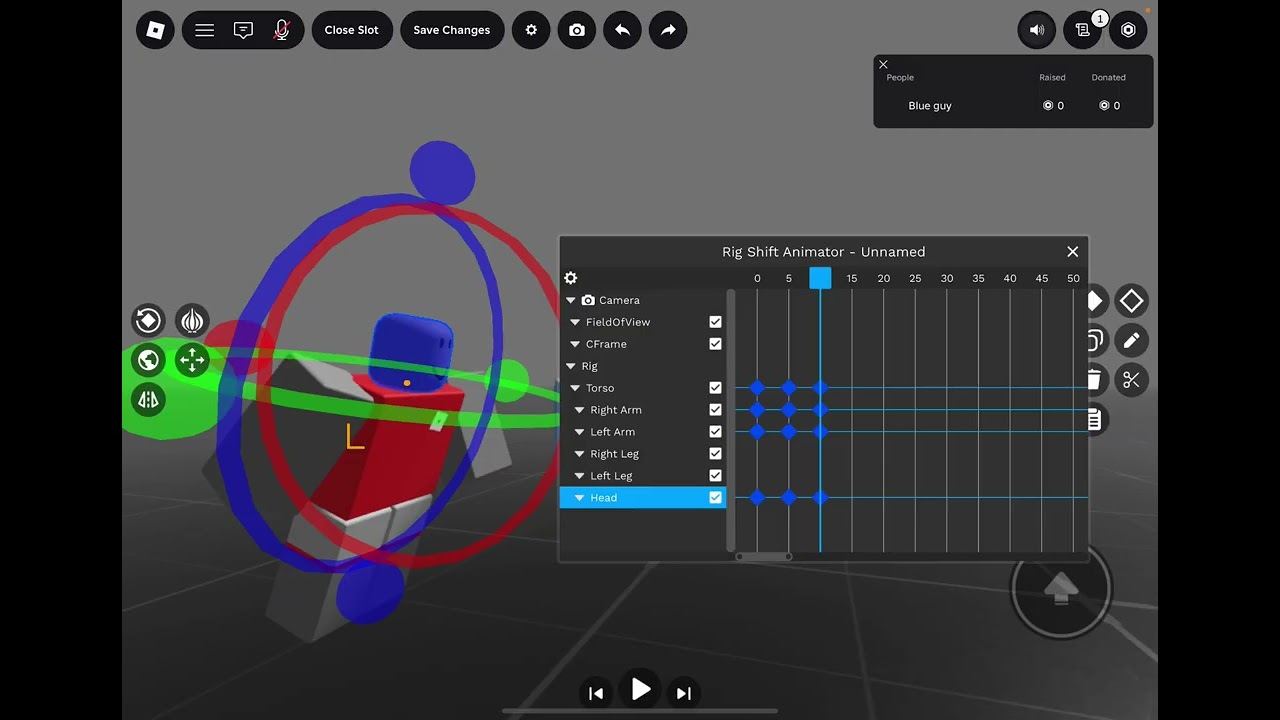The image size is (1280, 720).
Task: Select Torso keyframe at frame 0
Action: point(757,388)
